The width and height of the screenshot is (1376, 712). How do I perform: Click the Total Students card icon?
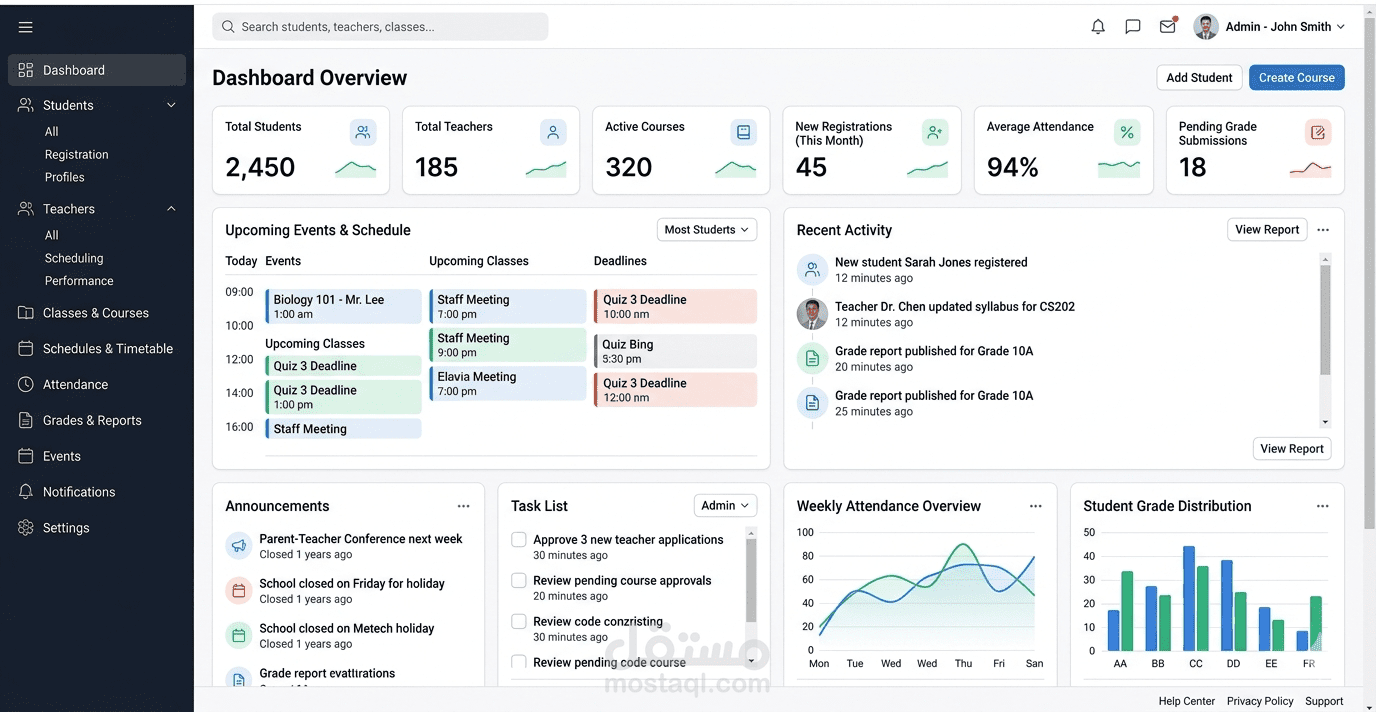[x=363, y=132]
